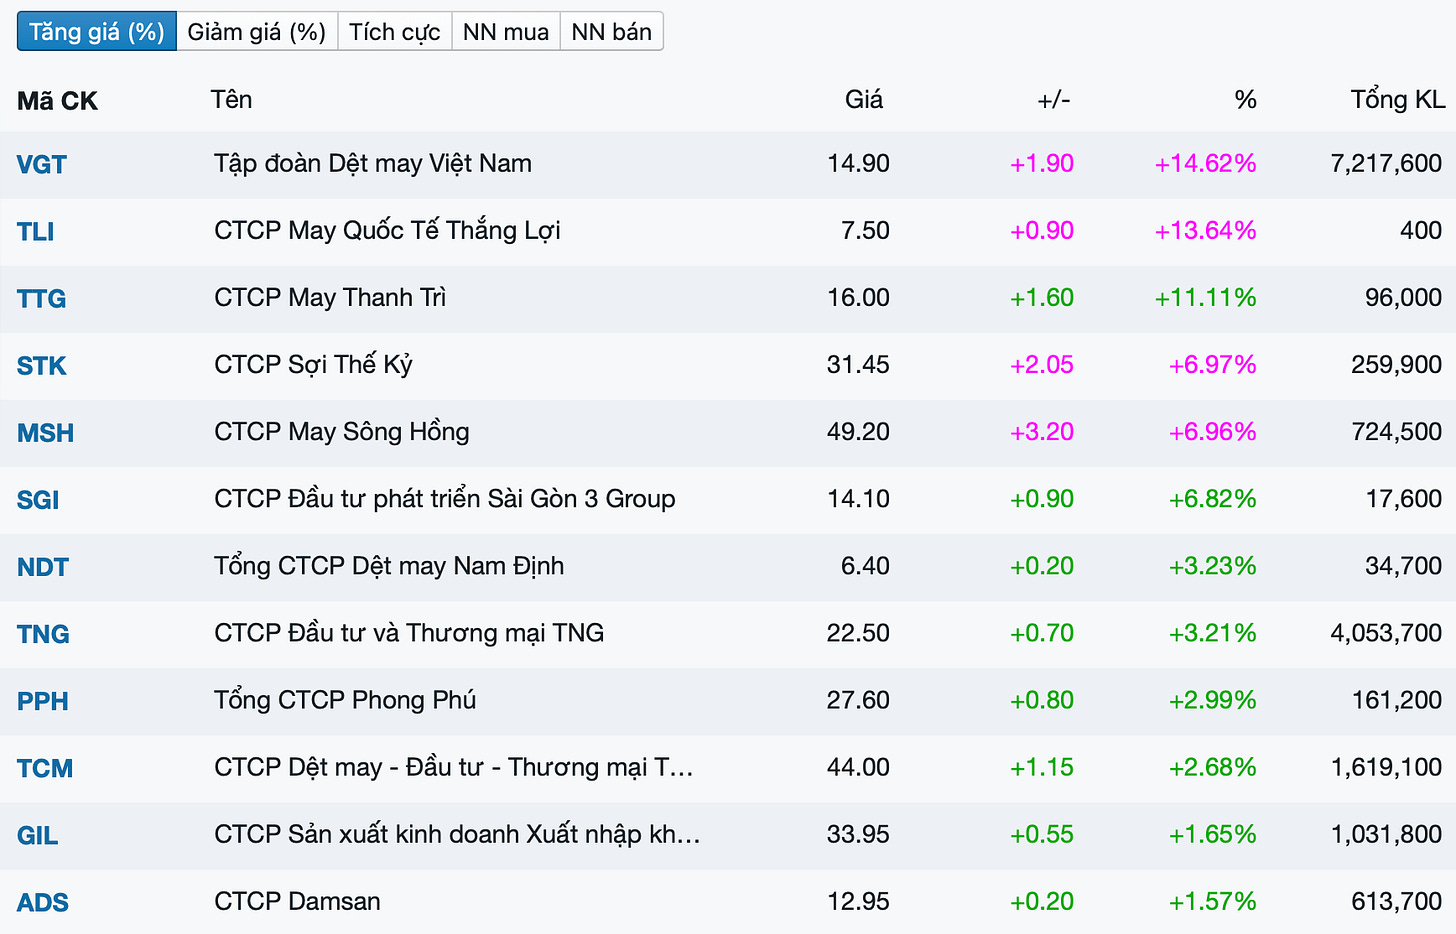Click the +13.64% change value

click(1205, 230)
